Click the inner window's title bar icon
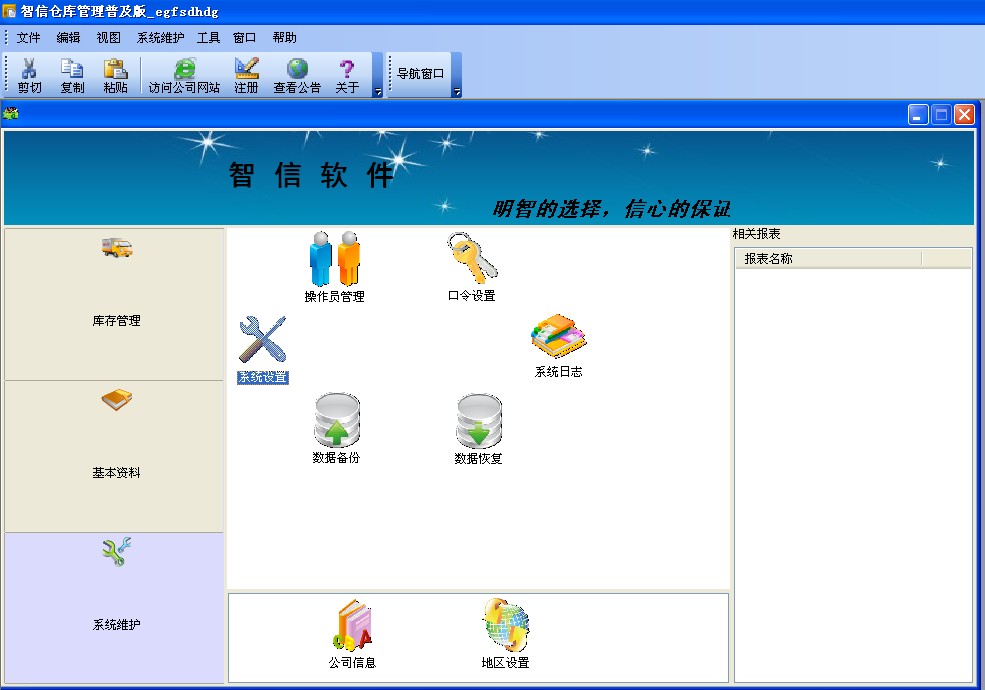The width and height of the screenshot is (985, 690). point(11,114)
